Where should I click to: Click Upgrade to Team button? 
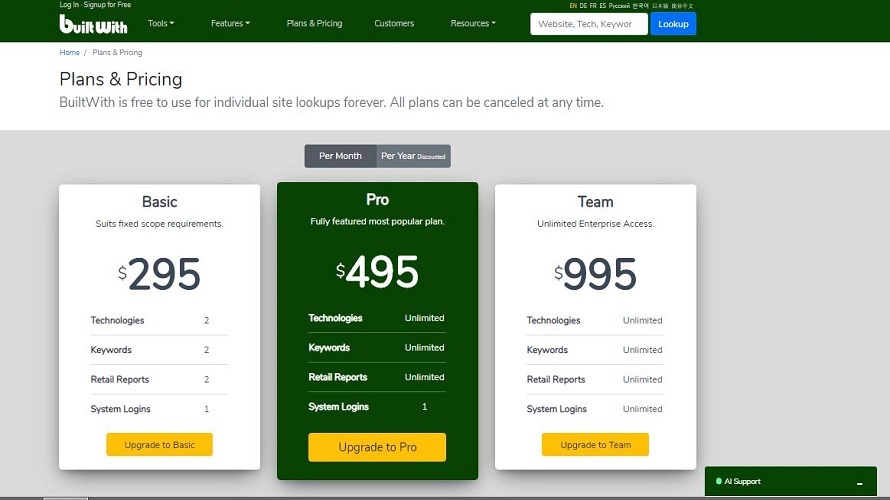point(595,444)
